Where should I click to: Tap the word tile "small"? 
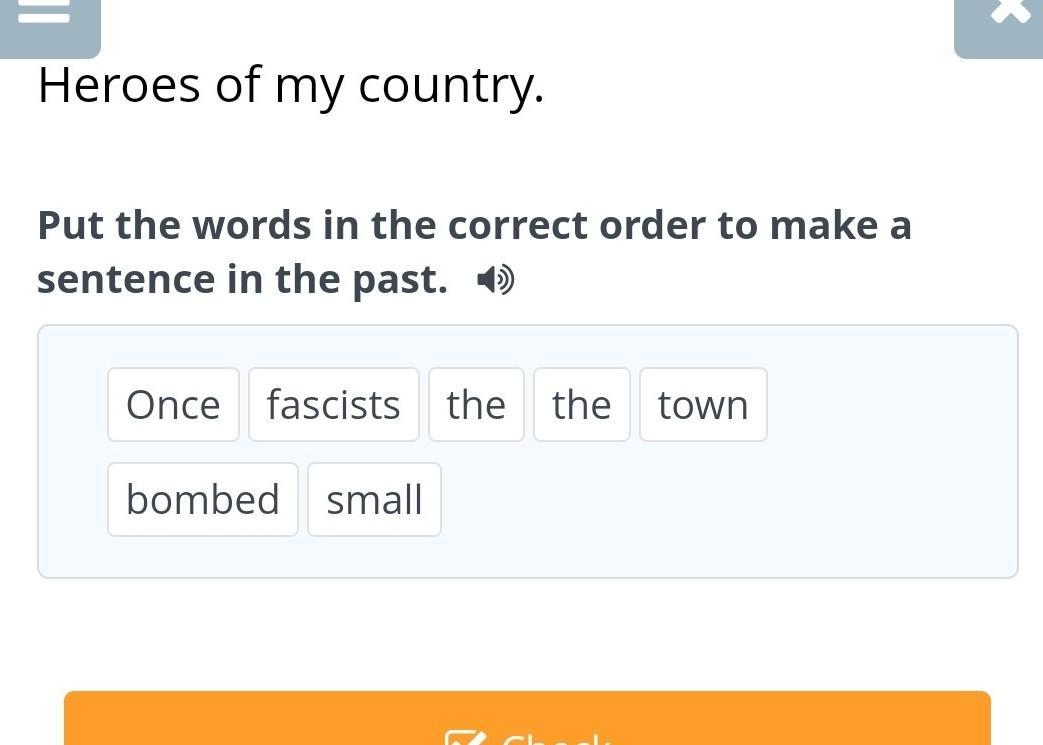(x=374, y=500)
